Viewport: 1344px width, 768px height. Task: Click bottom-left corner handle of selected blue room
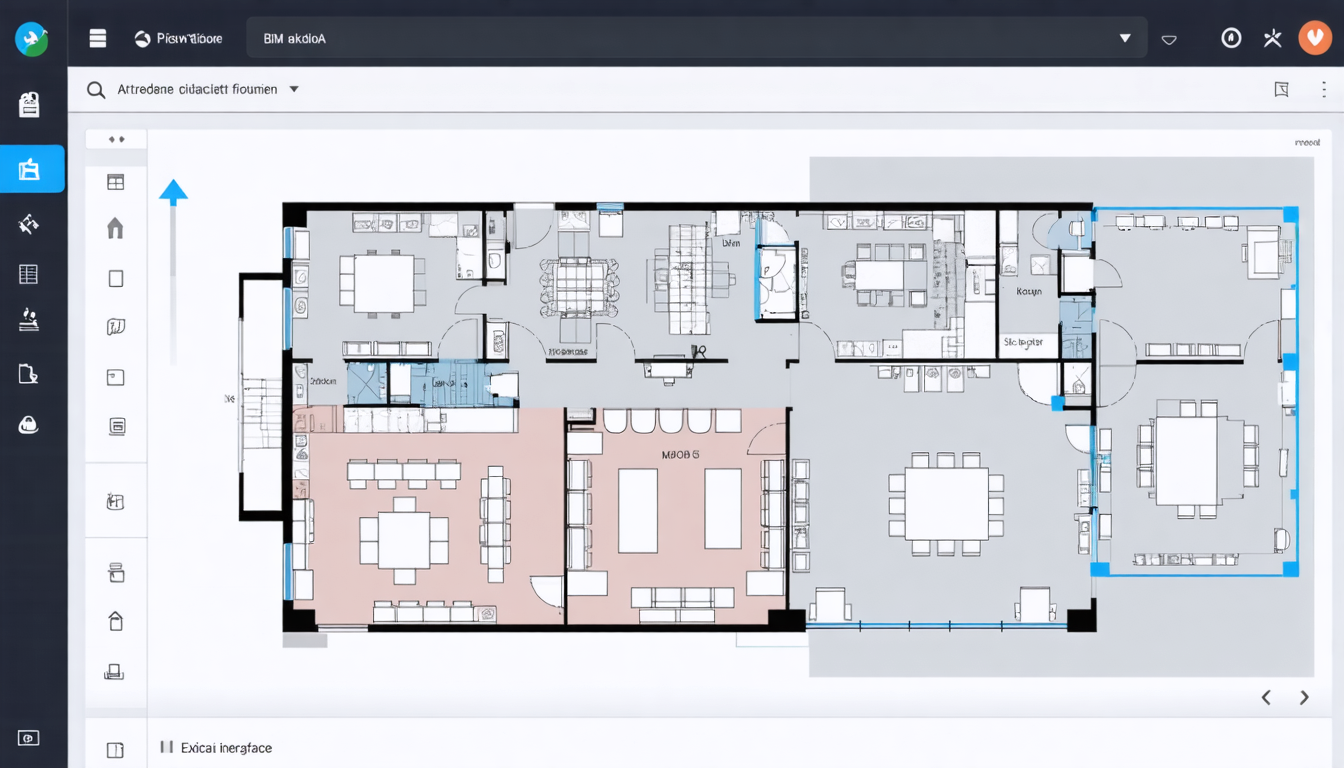1099,569
